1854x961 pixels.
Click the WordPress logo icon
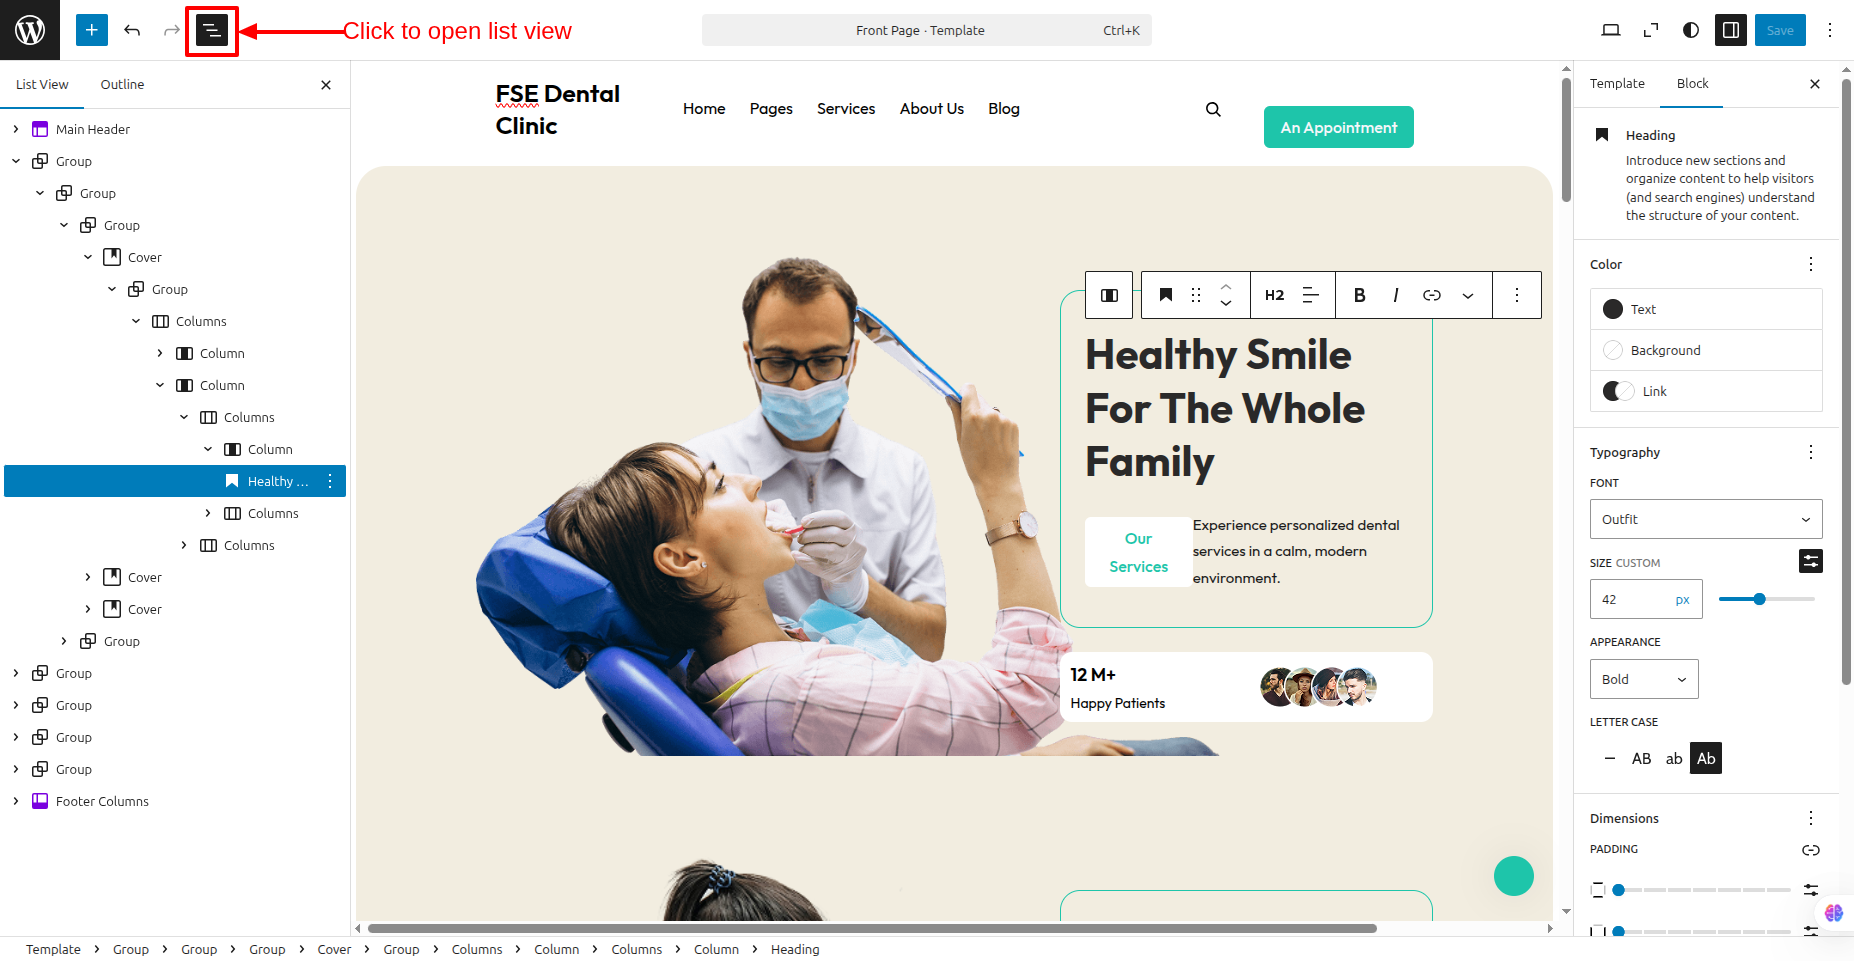tap(30, 30)
